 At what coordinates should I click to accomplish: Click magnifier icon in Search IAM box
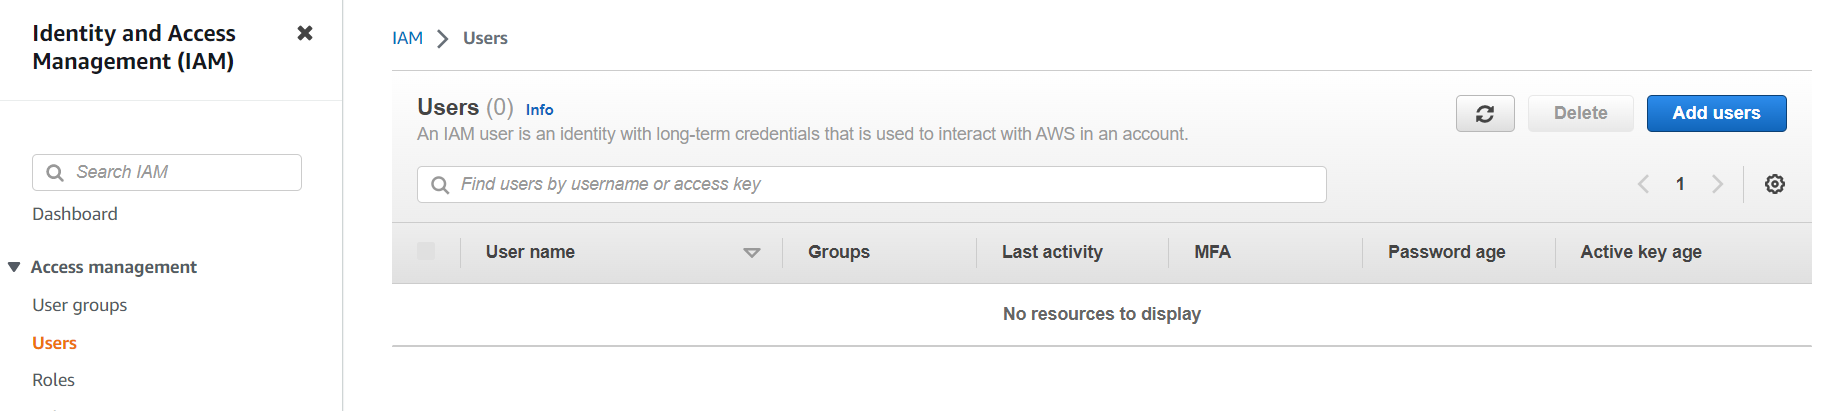(55, 172)
